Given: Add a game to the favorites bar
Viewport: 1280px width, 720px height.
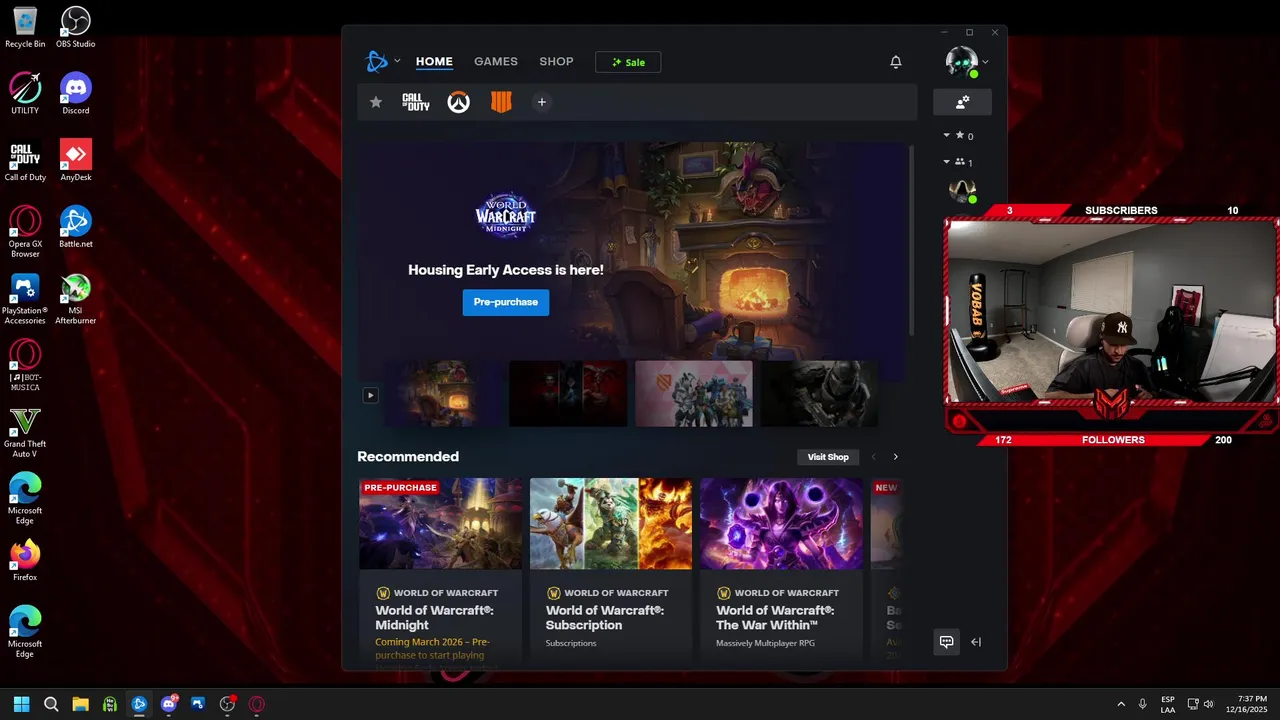Looking at the screenshot, I should [x=542, y=102].
